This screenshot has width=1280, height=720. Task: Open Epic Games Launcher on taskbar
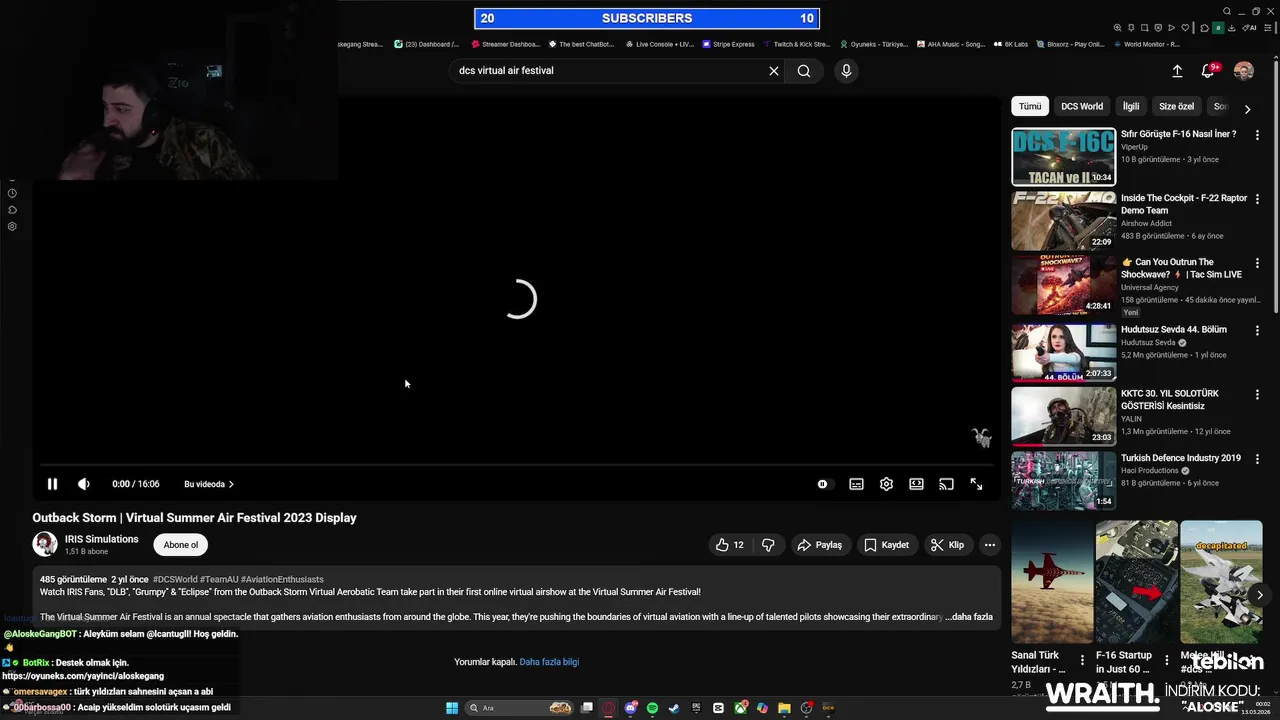click(x=696, y=708)
